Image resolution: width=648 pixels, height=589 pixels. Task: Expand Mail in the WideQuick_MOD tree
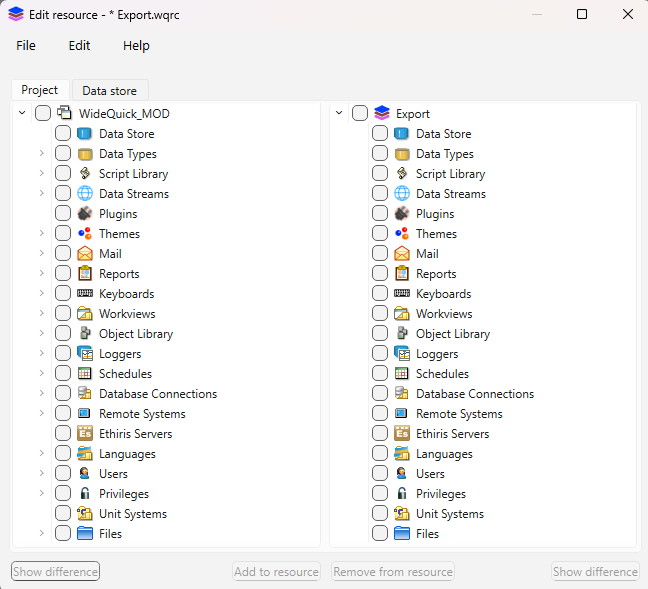coord(42,253)
